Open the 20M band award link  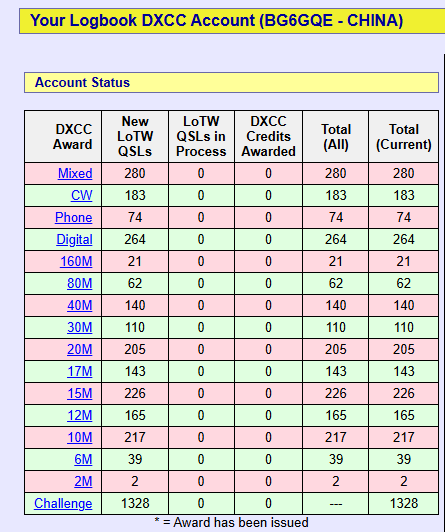tap(80, 349)
